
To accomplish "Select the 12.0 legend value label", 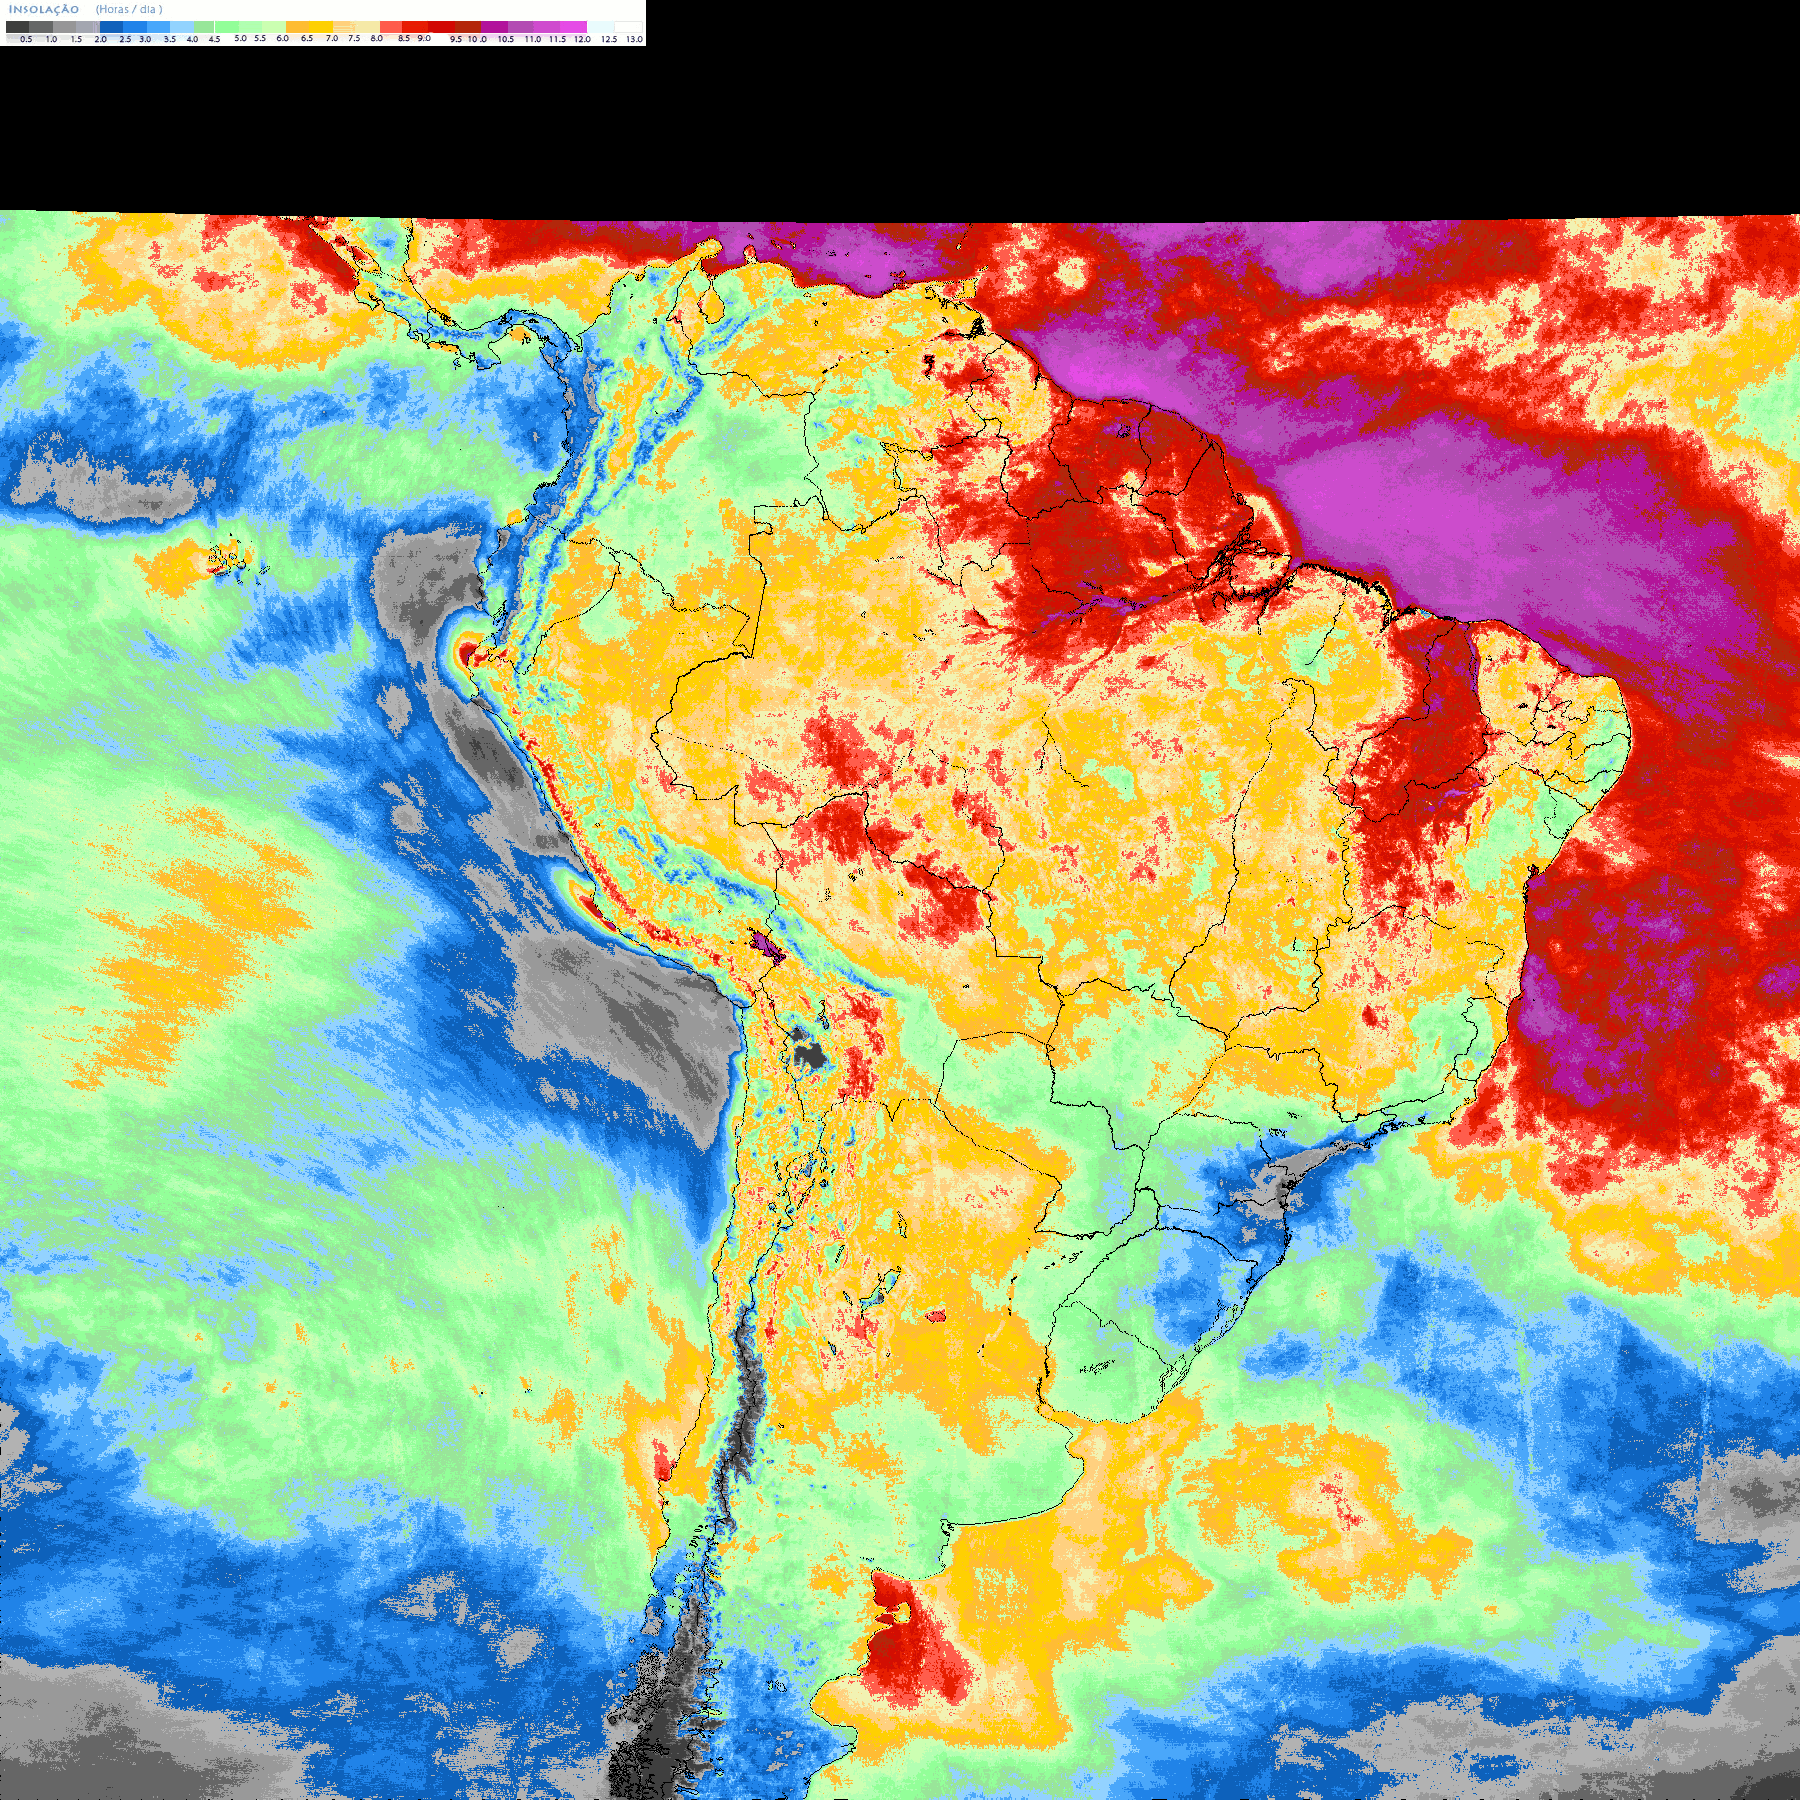I will (583, 39).
